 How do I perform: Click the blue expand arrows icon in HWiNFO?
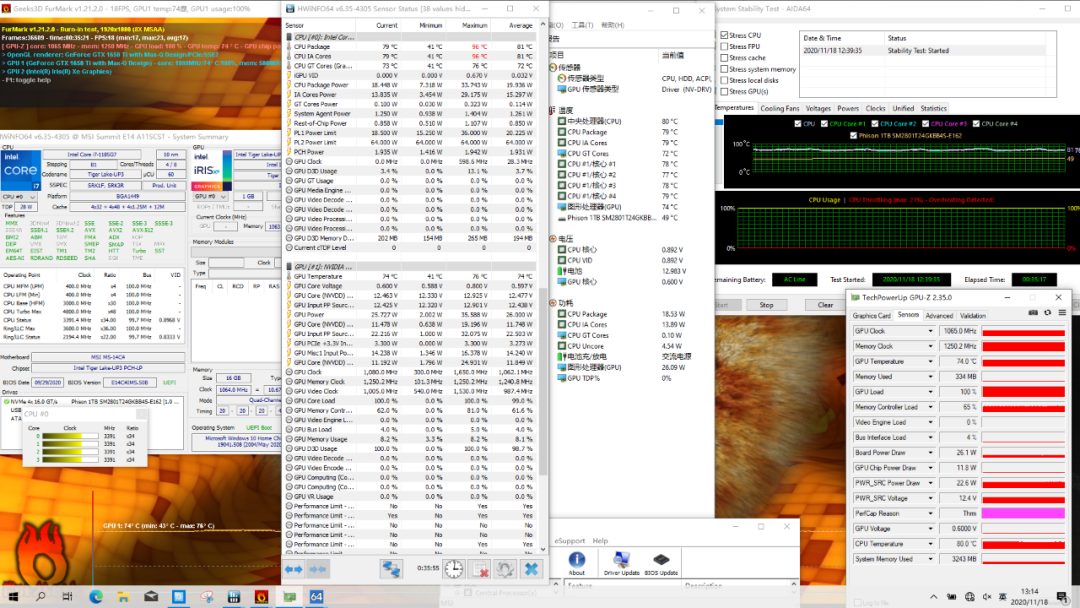pyautogui.click(x=294, y=568)
